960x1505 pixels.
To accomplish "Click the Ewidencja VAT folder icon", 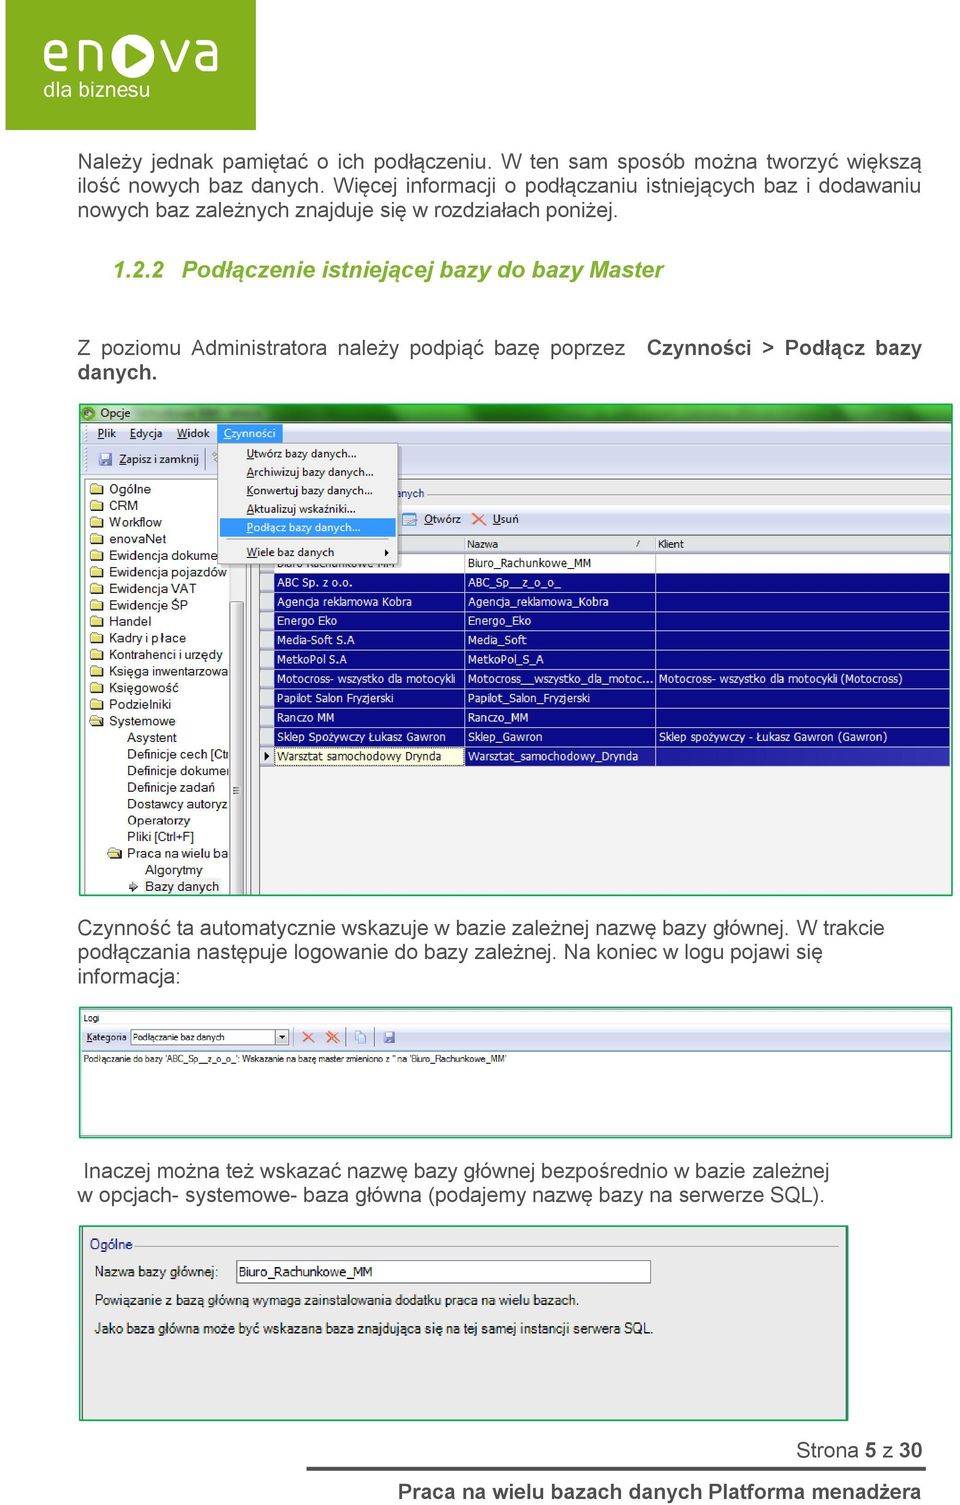I will 97,588.
